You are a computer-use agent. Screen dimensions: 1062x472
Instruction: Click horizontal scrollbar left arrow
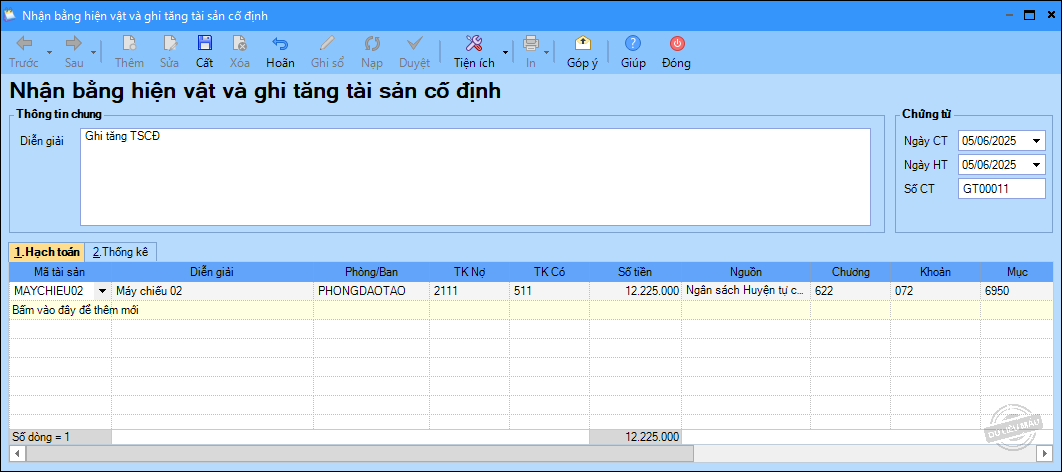click(x=18, y=452)
